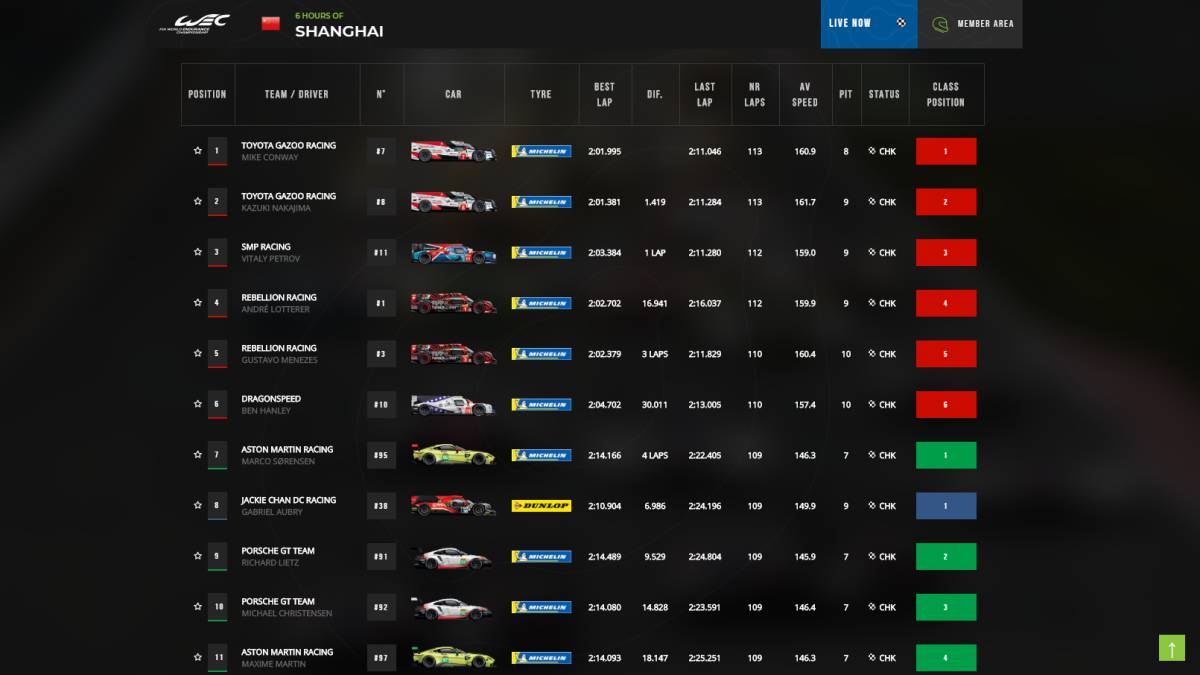Star the Jackie Chan DC Racing row
The height and width of the screenshot is (675, 1200).
[x=198, y=506]
